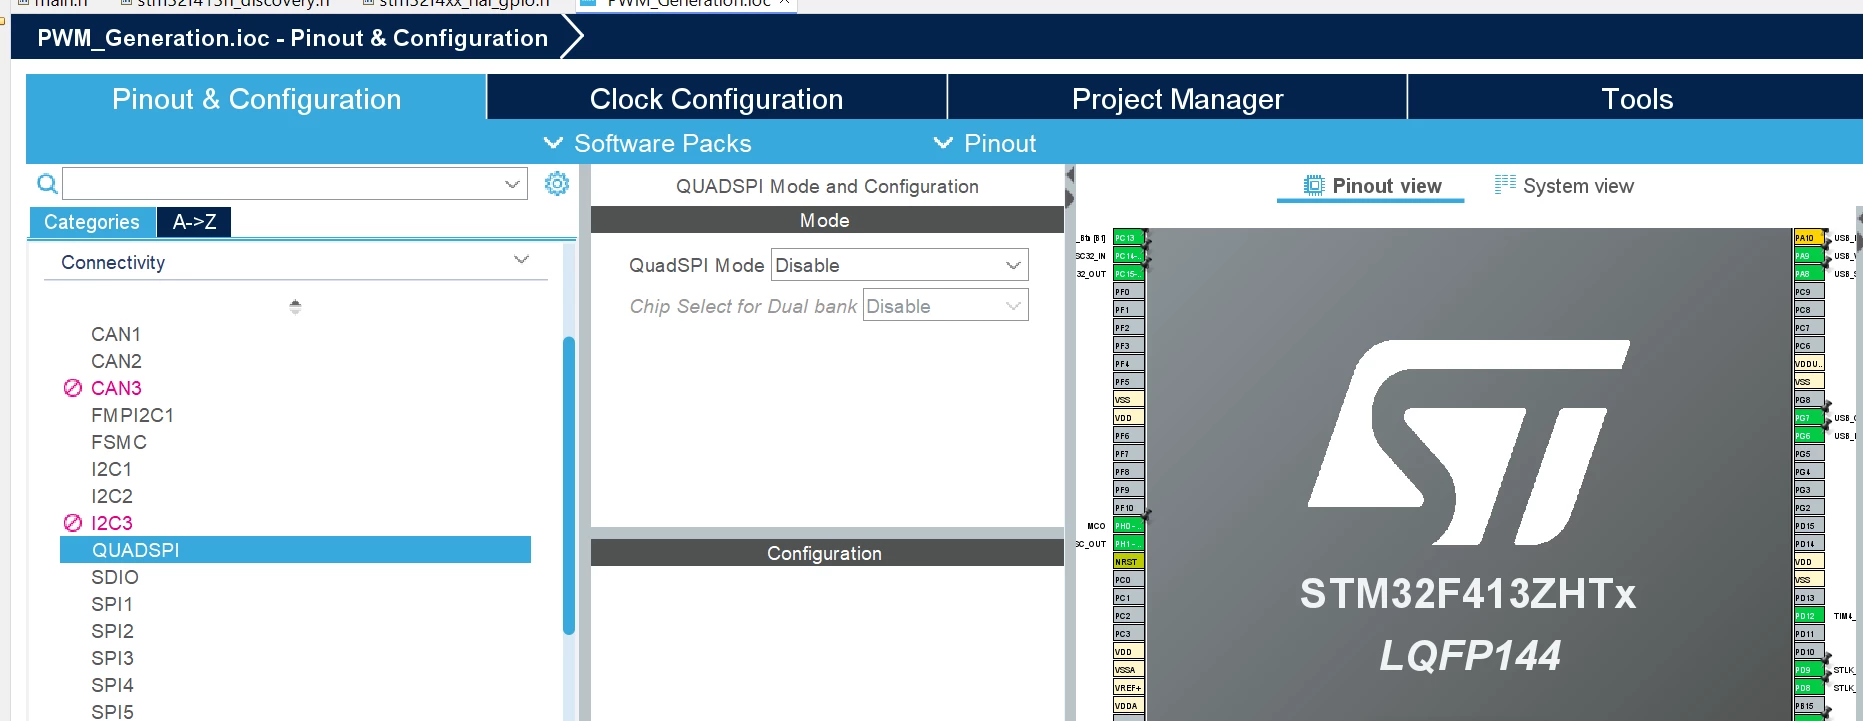This screenshot has height=721, width=1863.
Task: Select green pin PC13 on the chip
Action: tap(1128, 238)
